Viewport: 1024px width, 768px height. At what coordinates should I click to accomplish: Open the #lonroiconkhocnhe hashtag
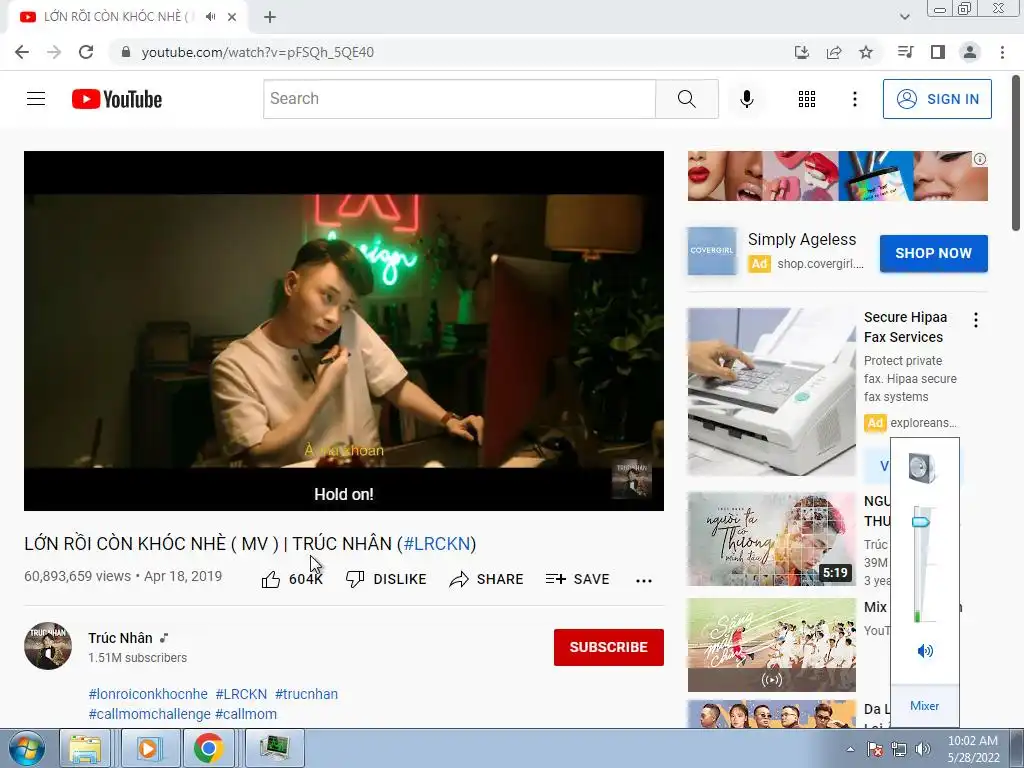tap(148, 694)
